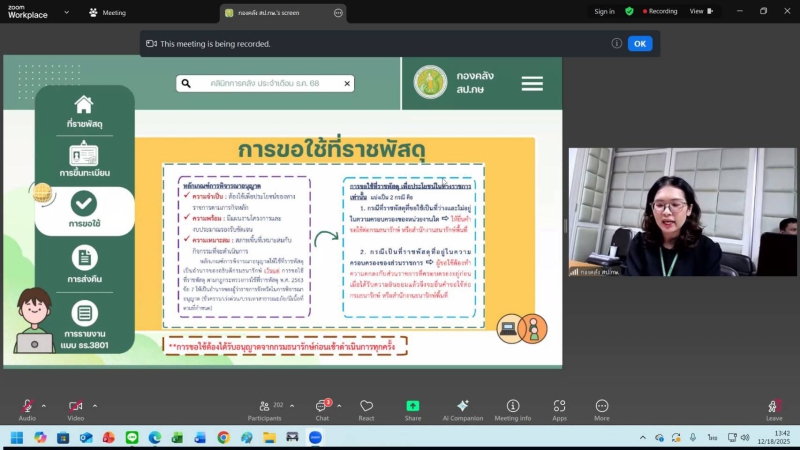Screen dimensions: 800x450
Task: Unmute microphone with the Audio icon
Action: (x=27, y=406)
